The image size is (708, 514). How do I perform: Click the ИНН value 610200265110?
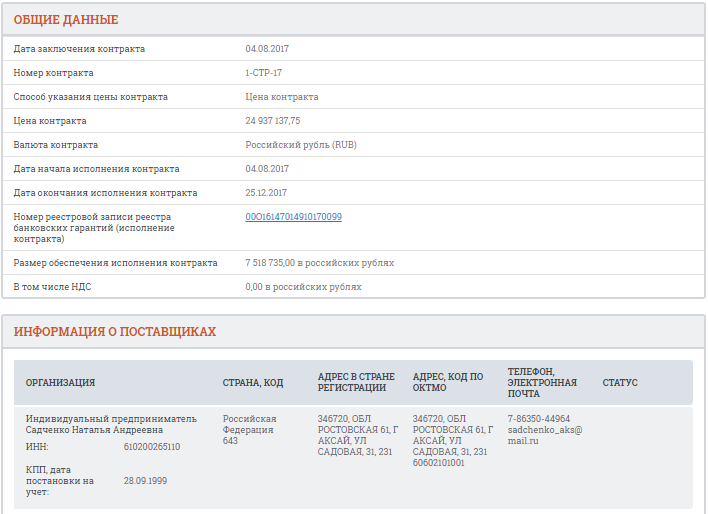point(152,447)
